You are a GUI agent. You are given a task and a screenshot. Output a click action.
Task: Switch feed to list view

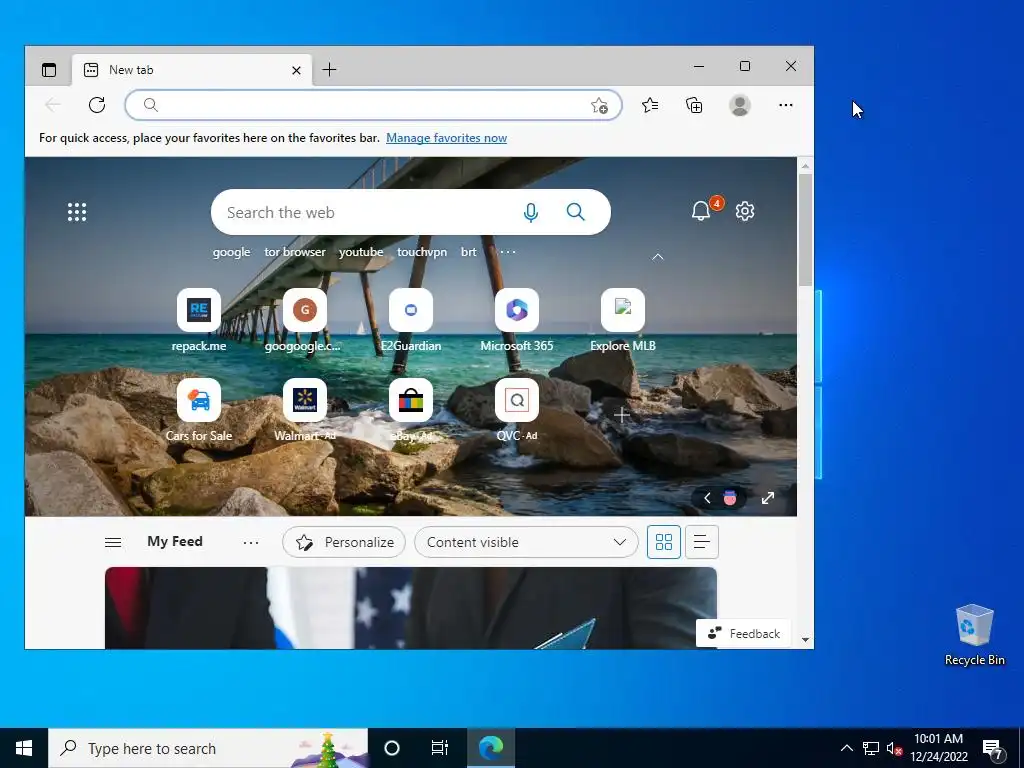coord(701,542)
